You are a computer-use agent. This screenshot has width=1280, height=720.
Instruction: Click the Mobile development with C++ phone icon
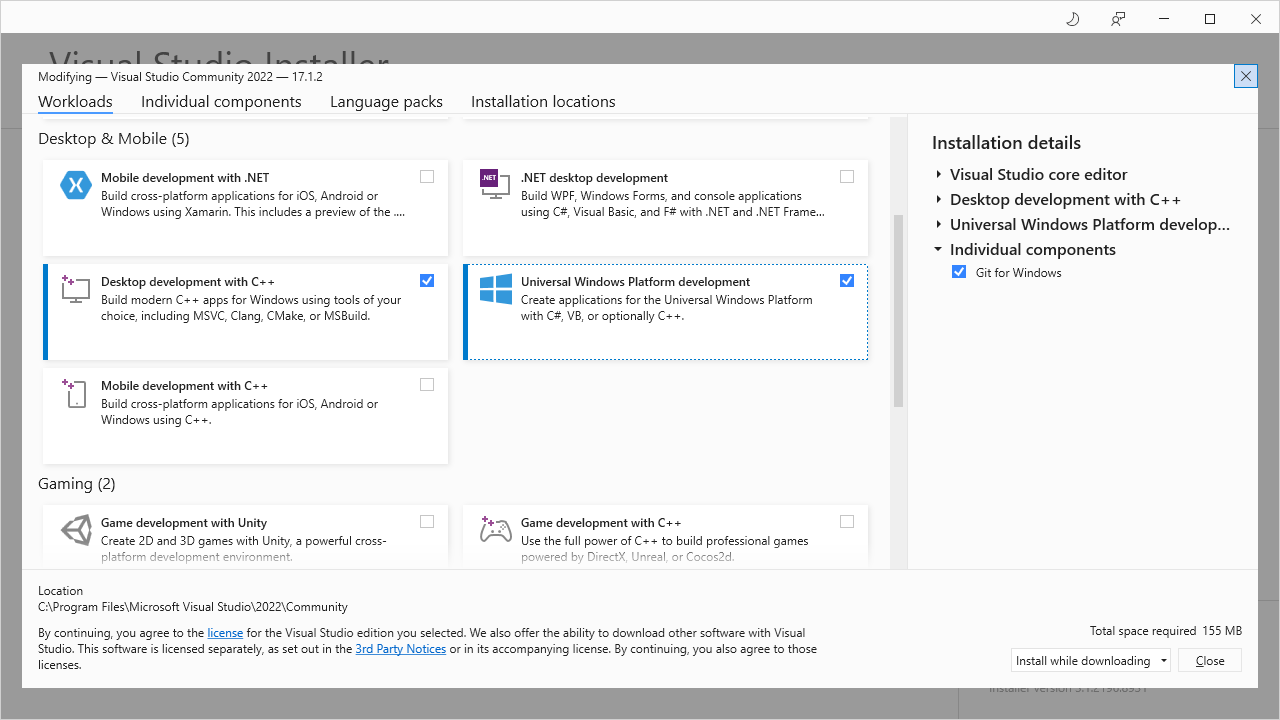[x=76, y=393]
